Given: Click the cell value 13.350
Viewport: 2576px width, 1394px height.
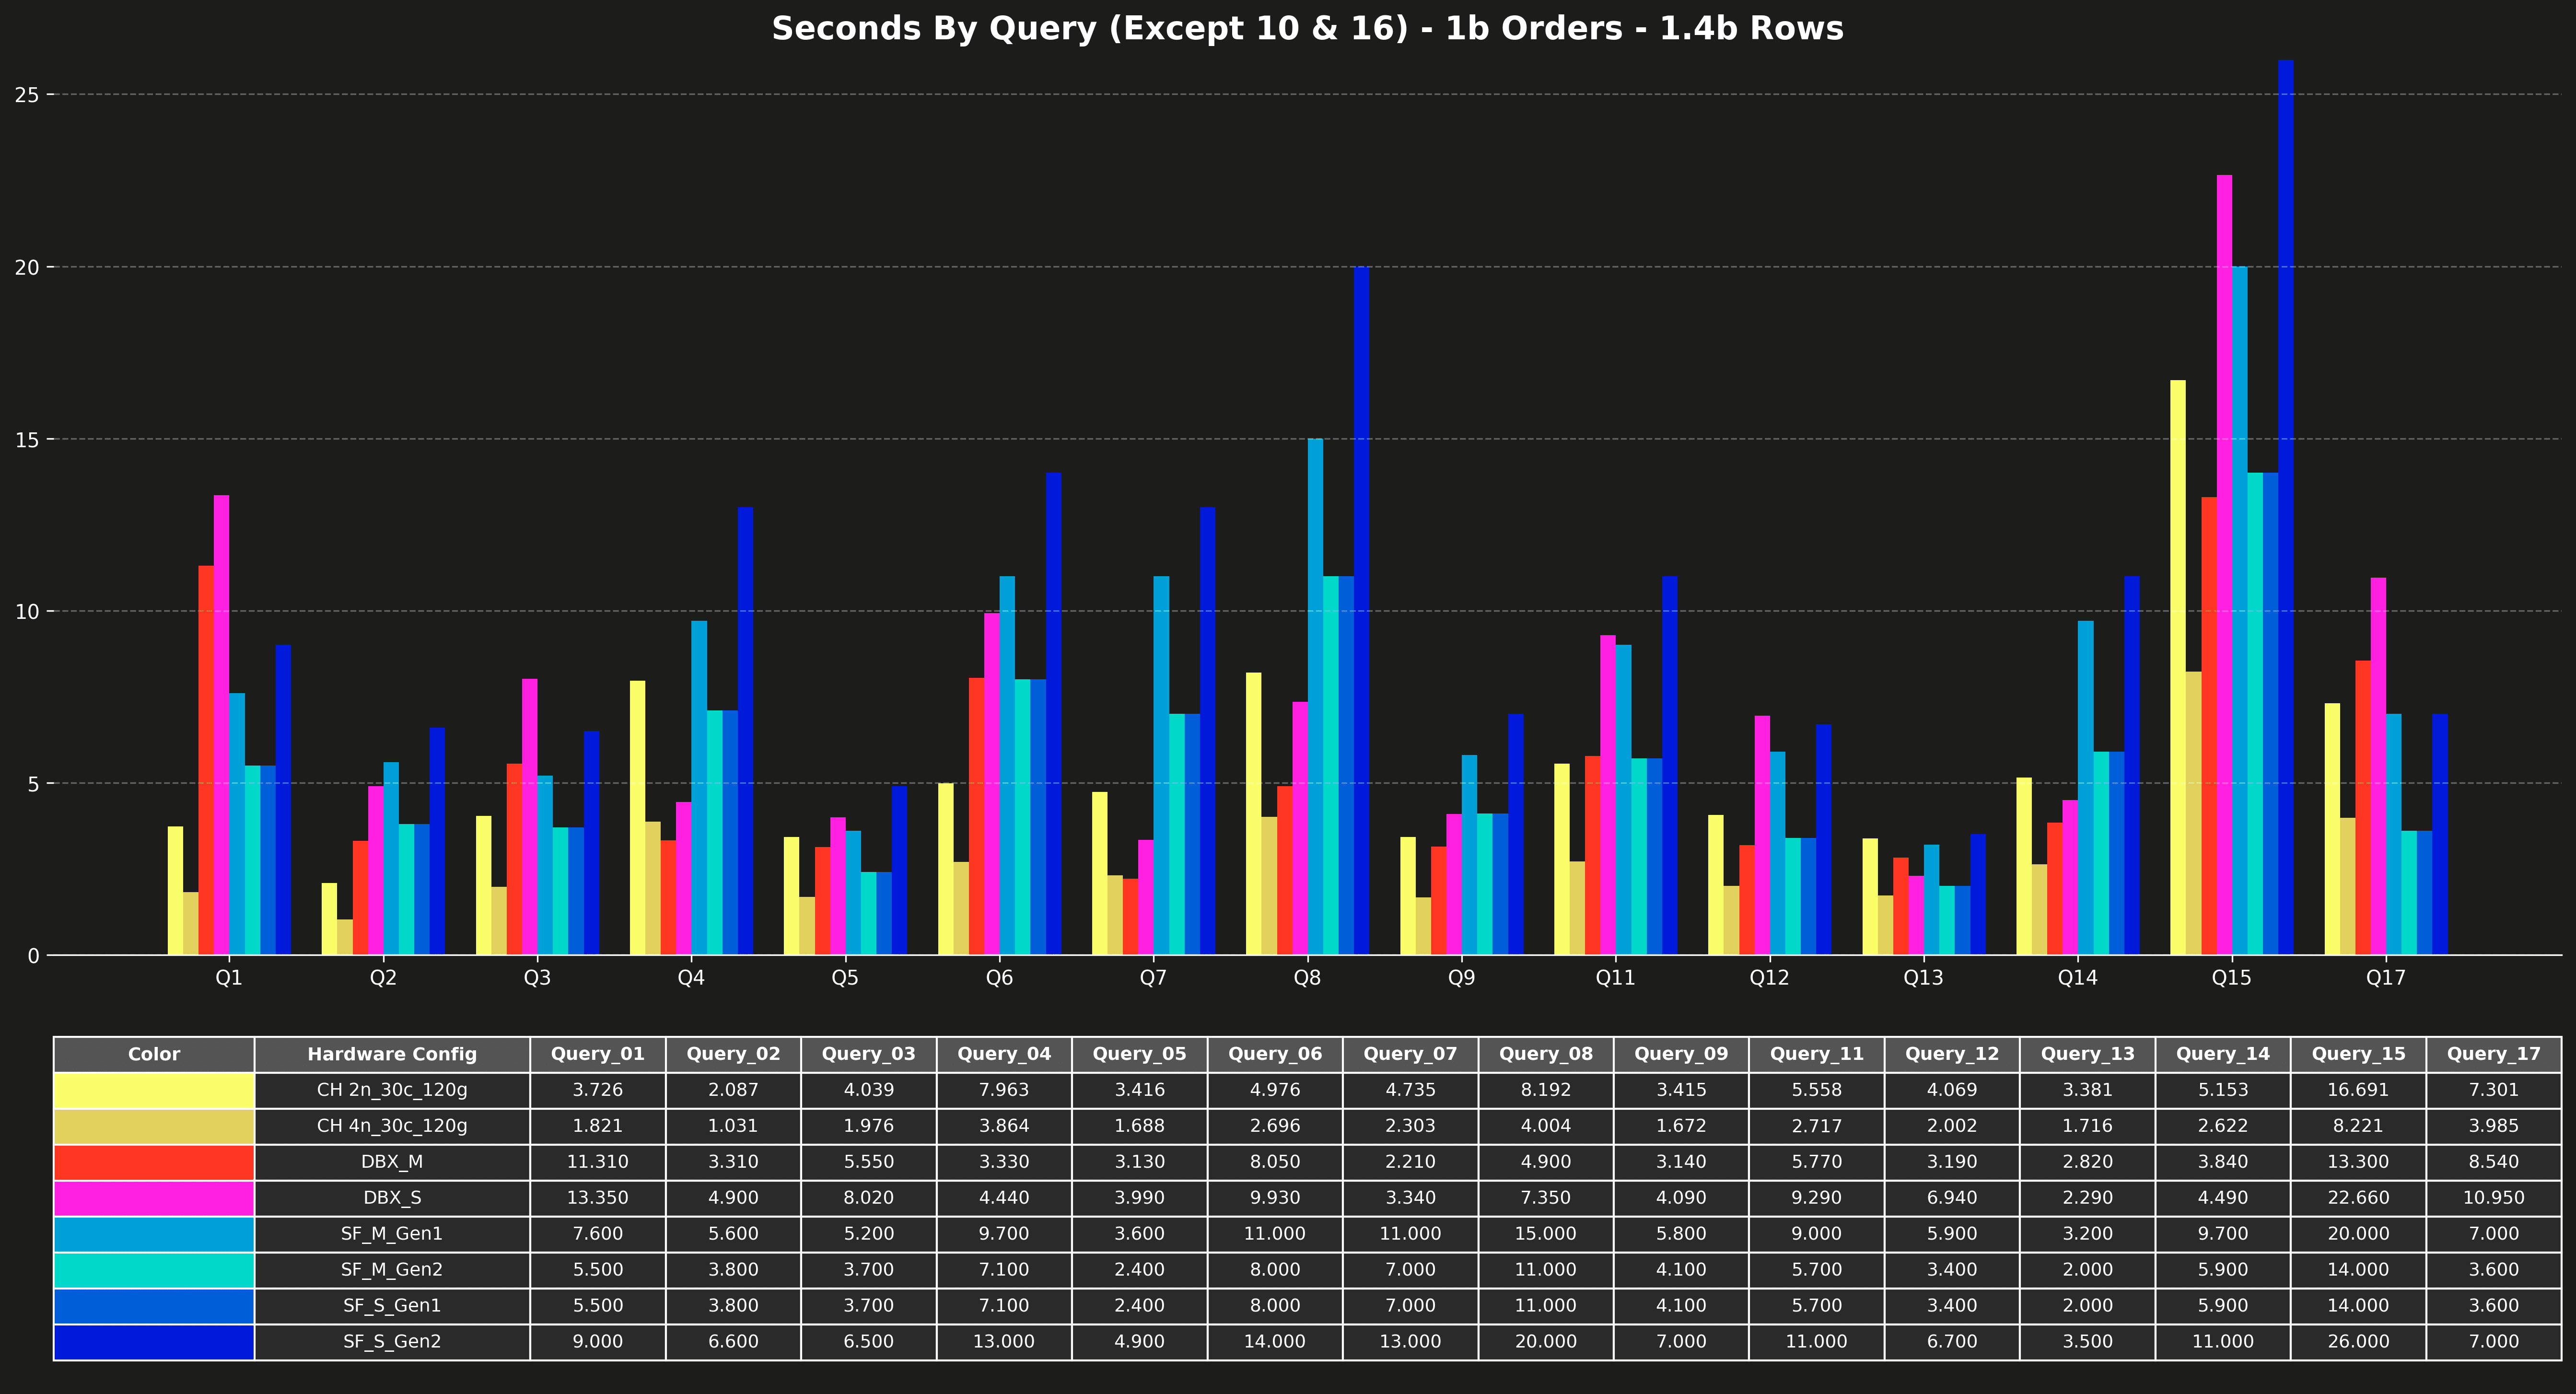Looking at the screenshot, I should (598, 1198).
